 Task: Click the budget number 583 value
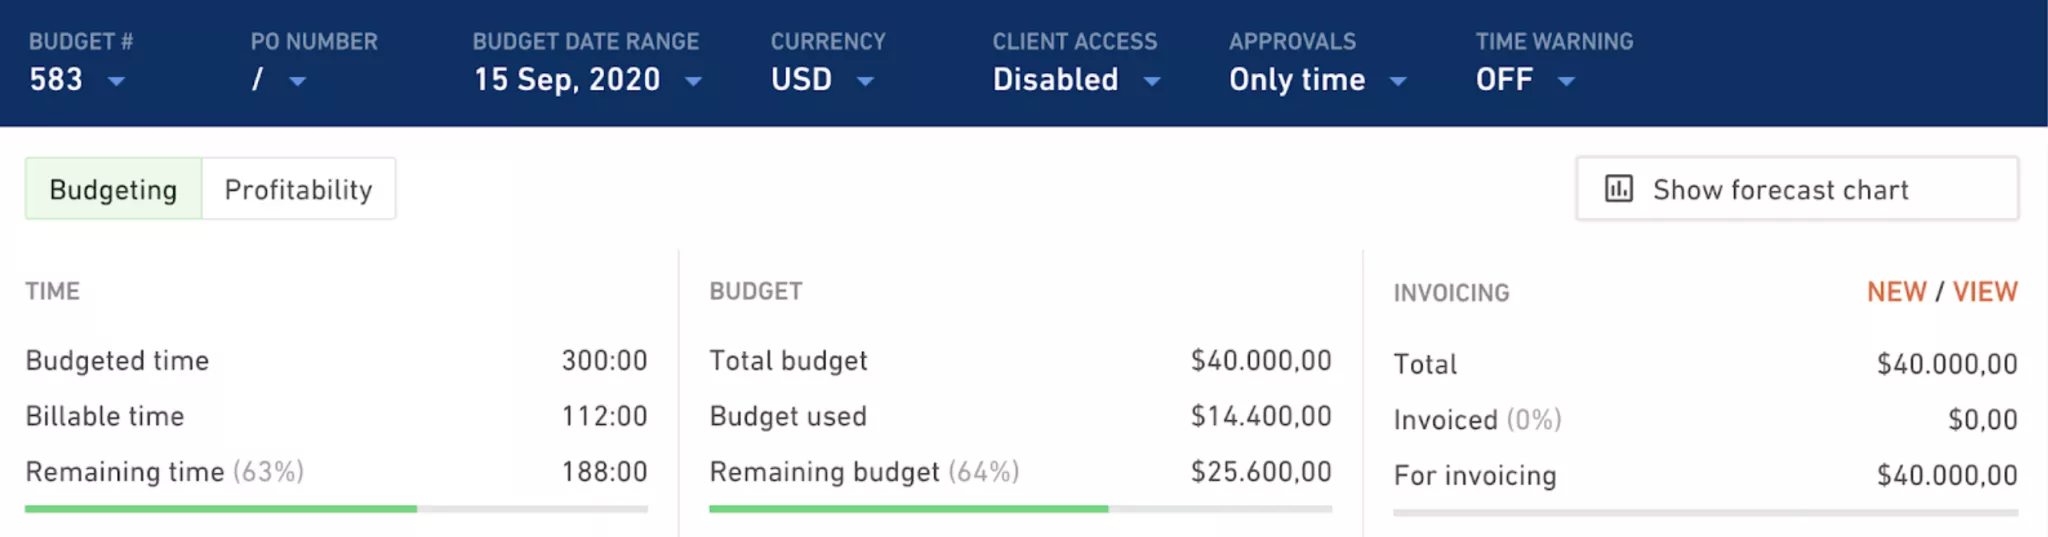point(56,80)
